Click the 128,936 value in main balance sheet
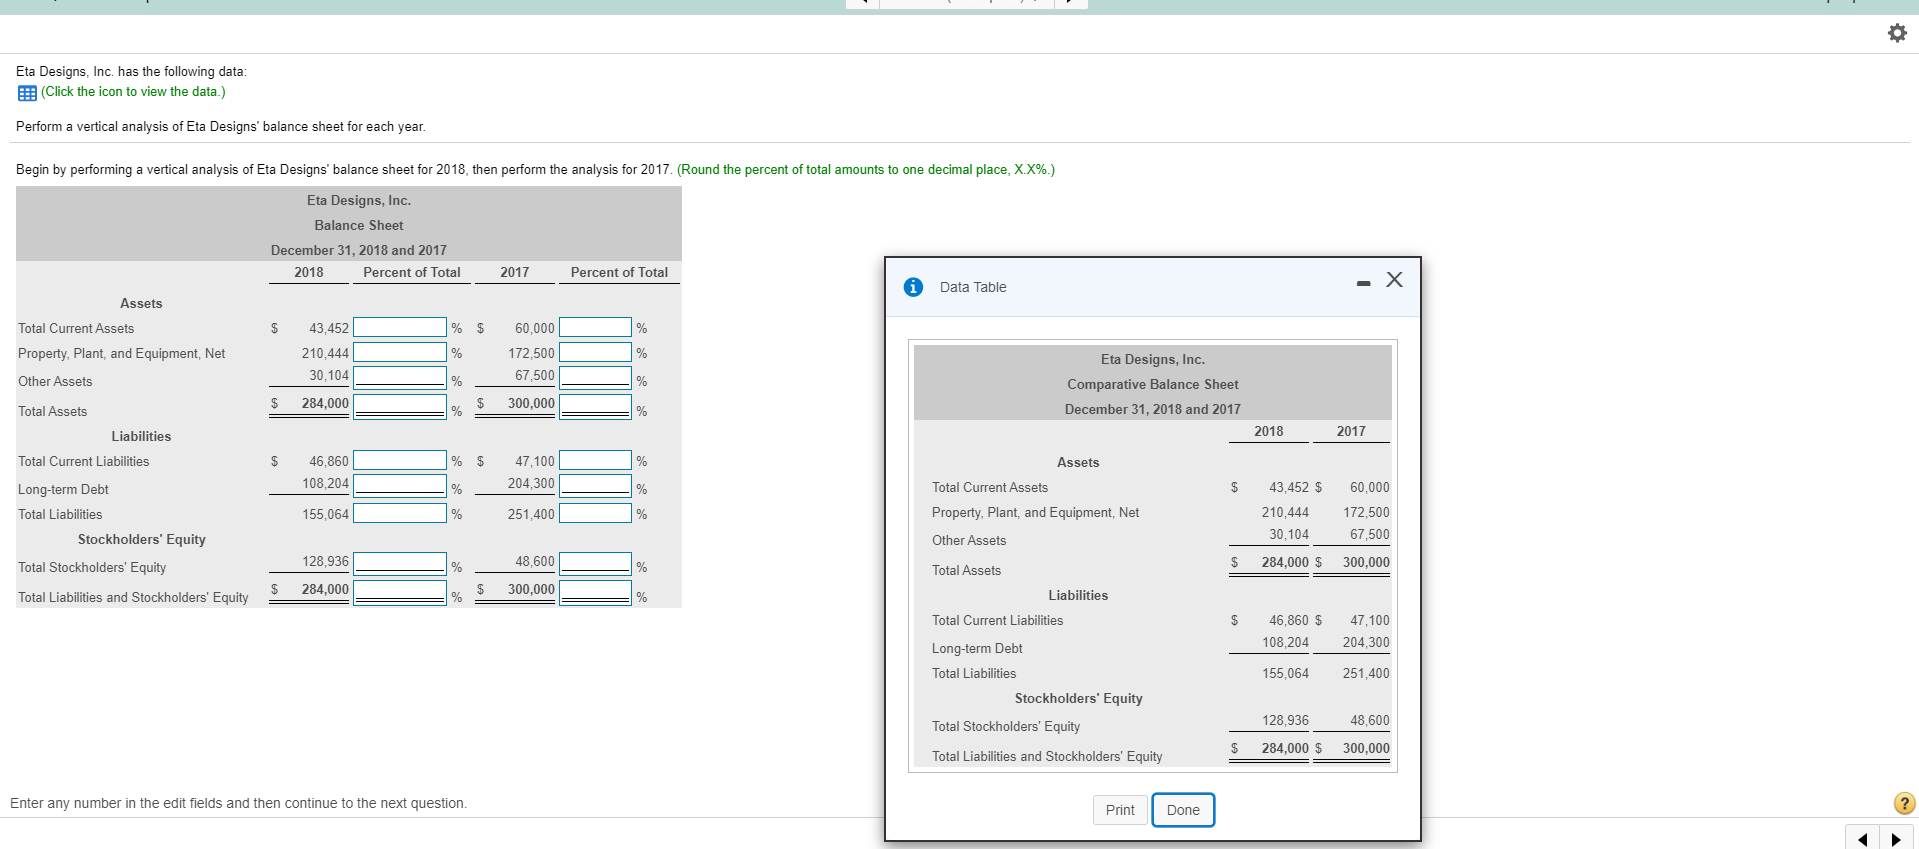The height and width of the screenshot is (849, 1919). pyautogui.click(x=326, y=561)
